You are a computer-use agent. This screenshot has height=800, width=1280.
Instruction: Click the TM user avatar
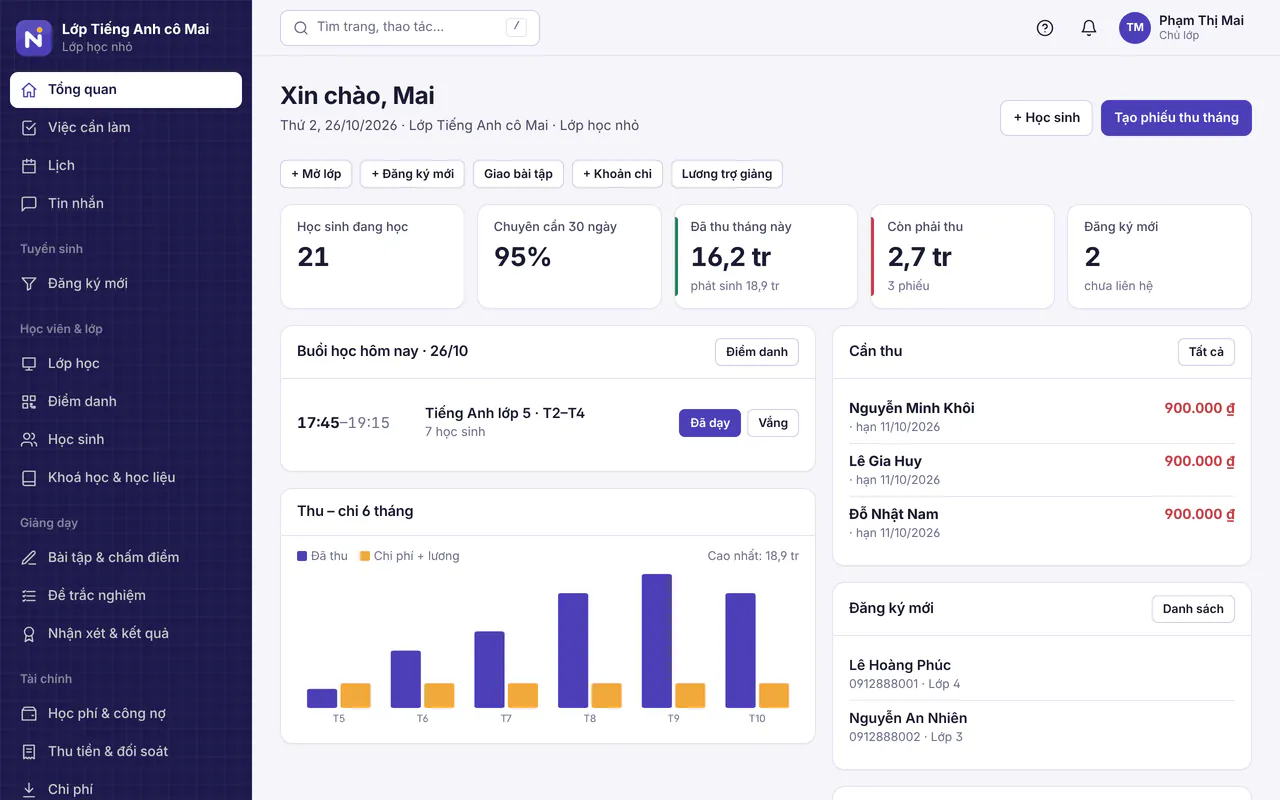tap(1135, 28)
